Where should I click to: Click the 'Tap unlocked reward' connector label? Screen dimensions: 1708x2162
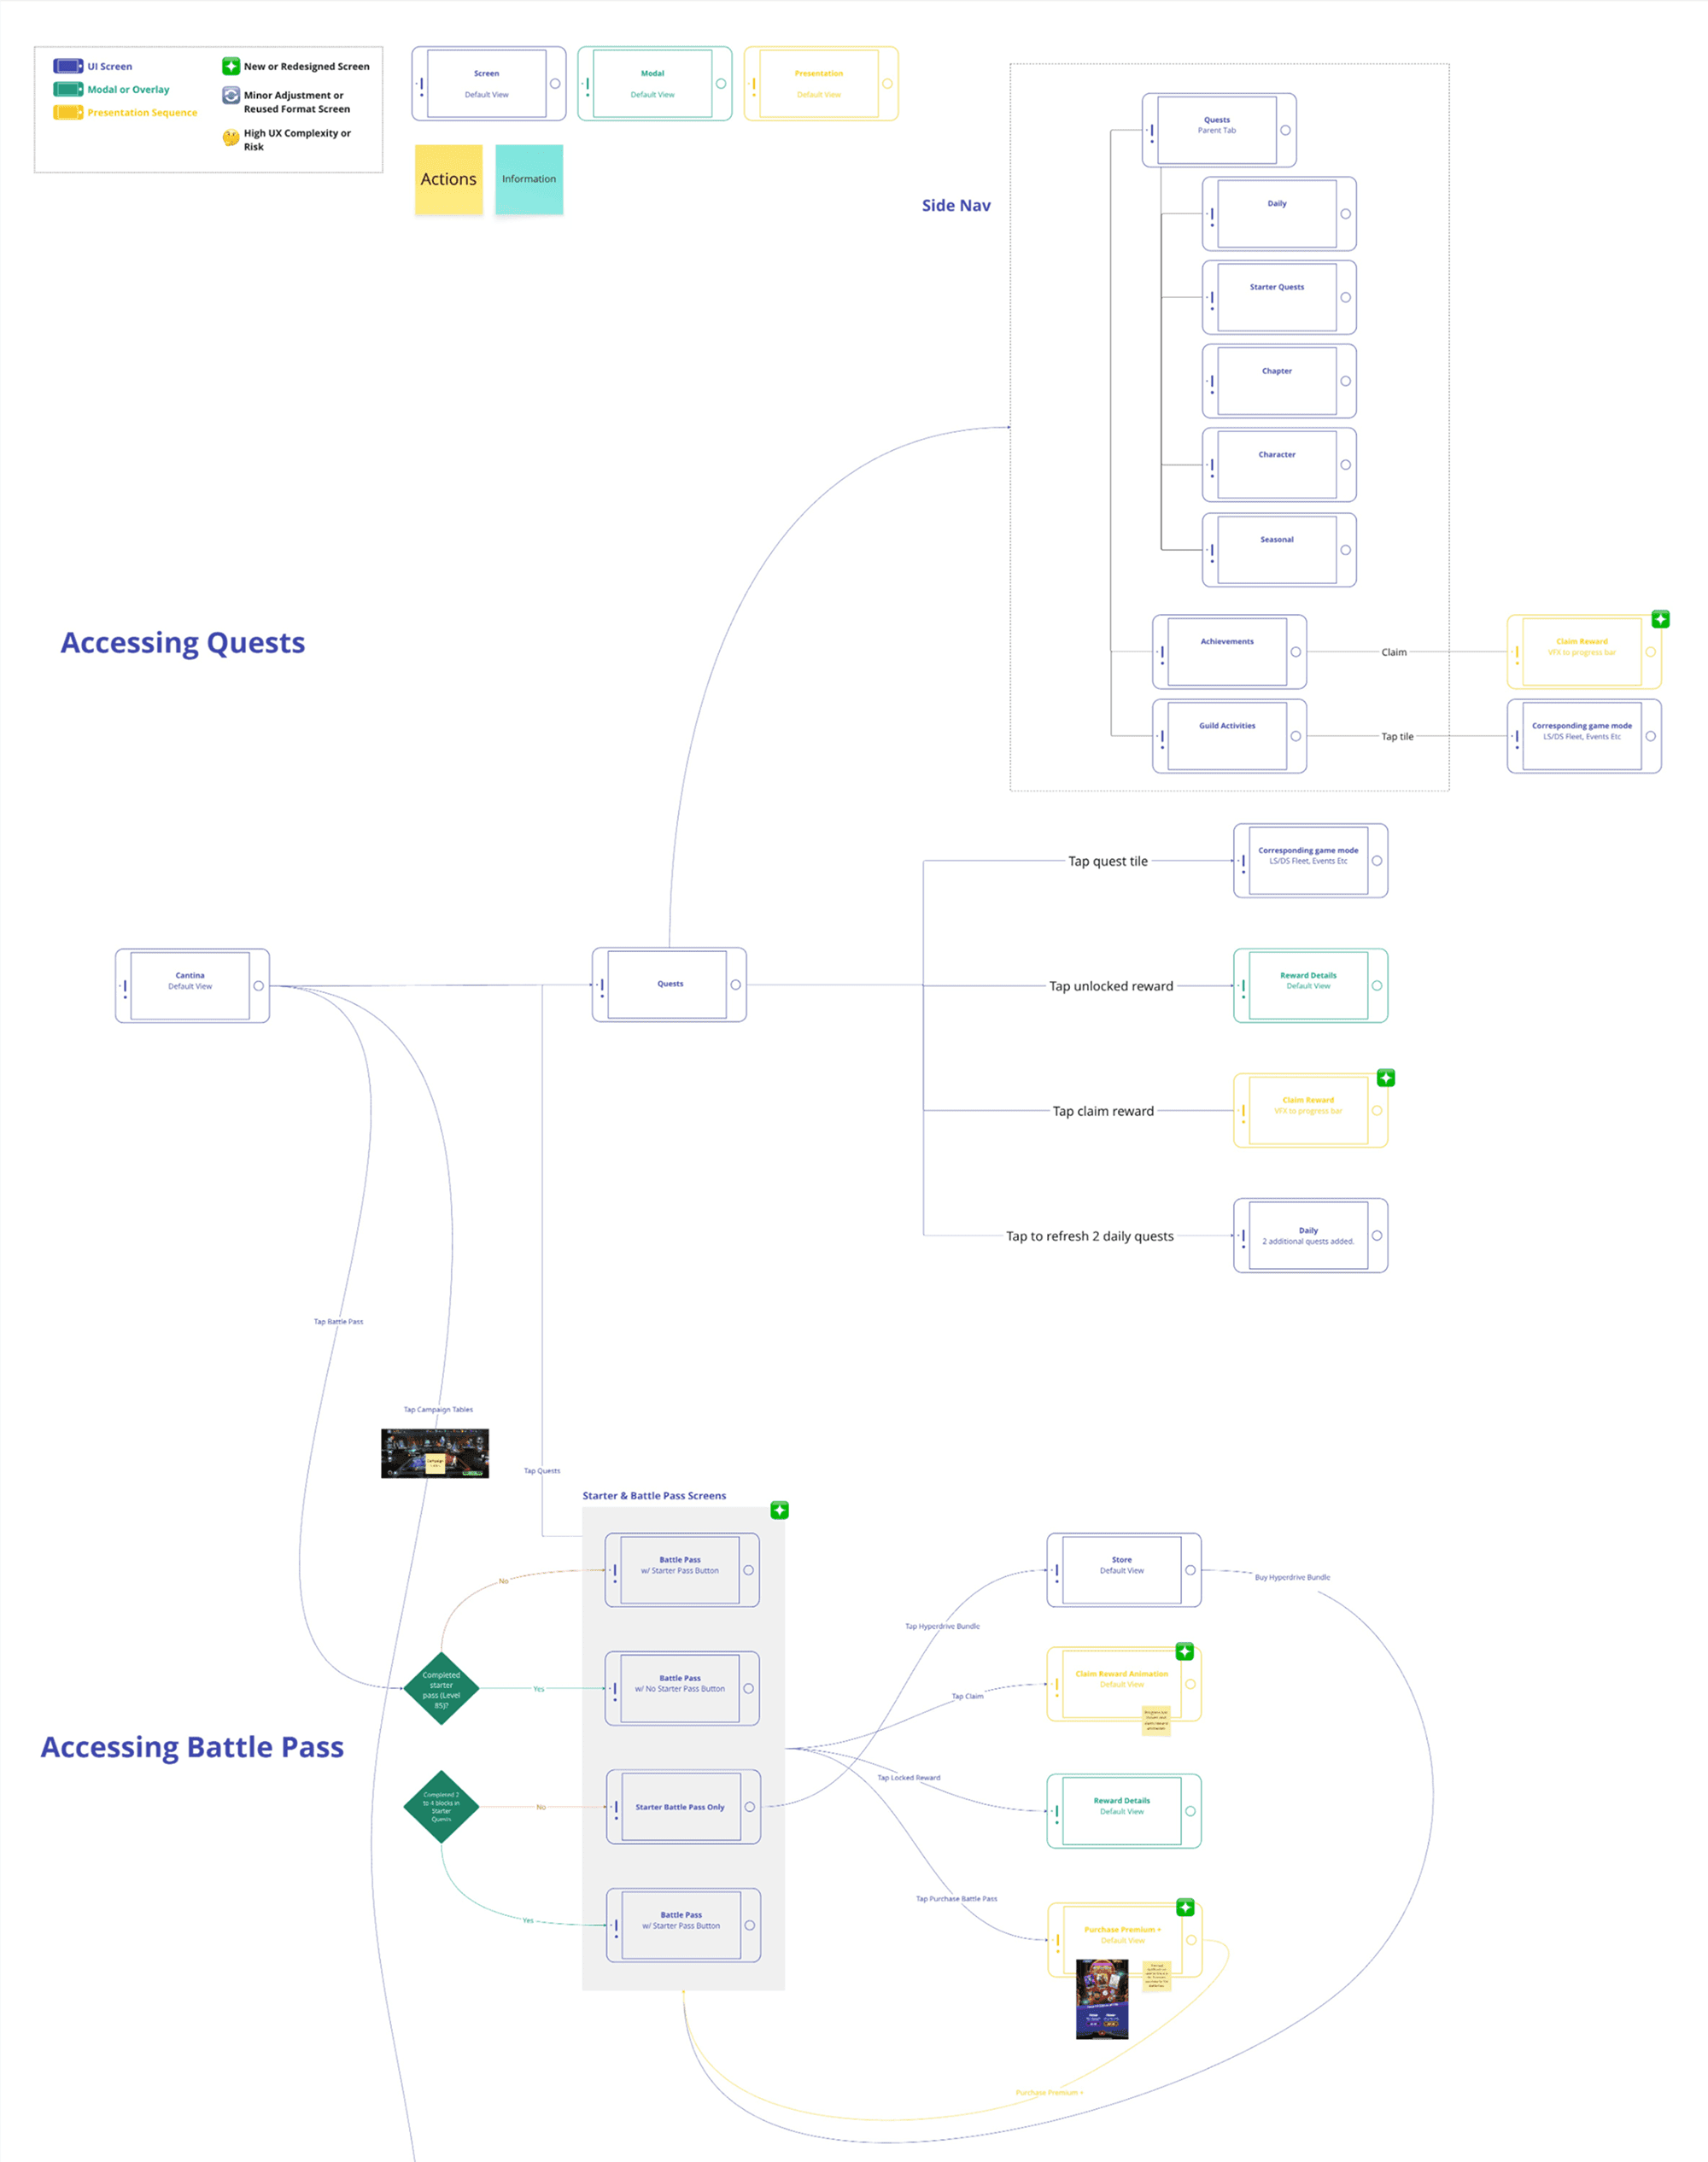pos(1111,986)
